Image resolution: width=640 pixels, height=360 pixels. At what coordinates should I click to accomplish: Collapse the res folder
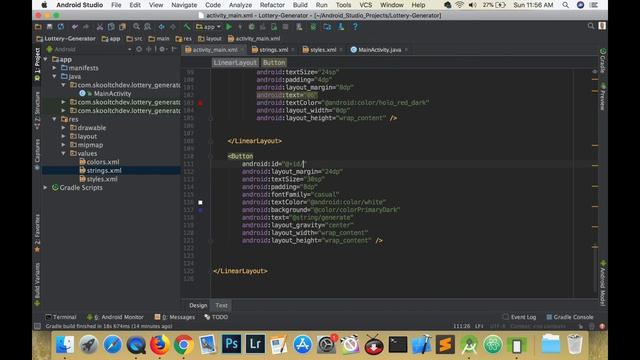click(x=54, y=119)
